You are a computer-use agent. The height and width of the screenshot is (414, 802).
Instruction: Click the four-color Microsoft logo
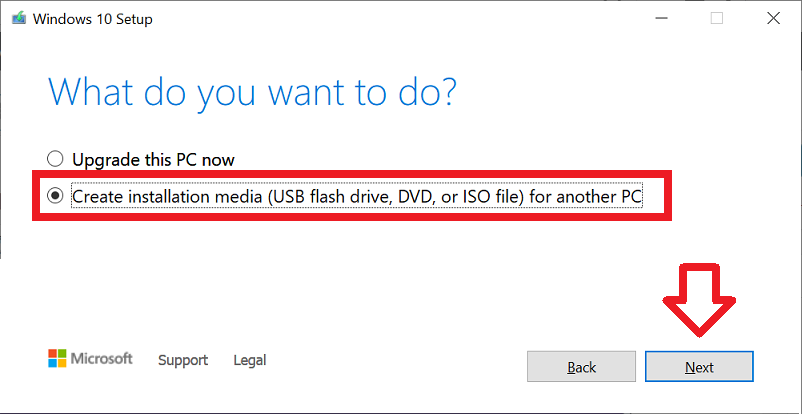coord(57,358)
